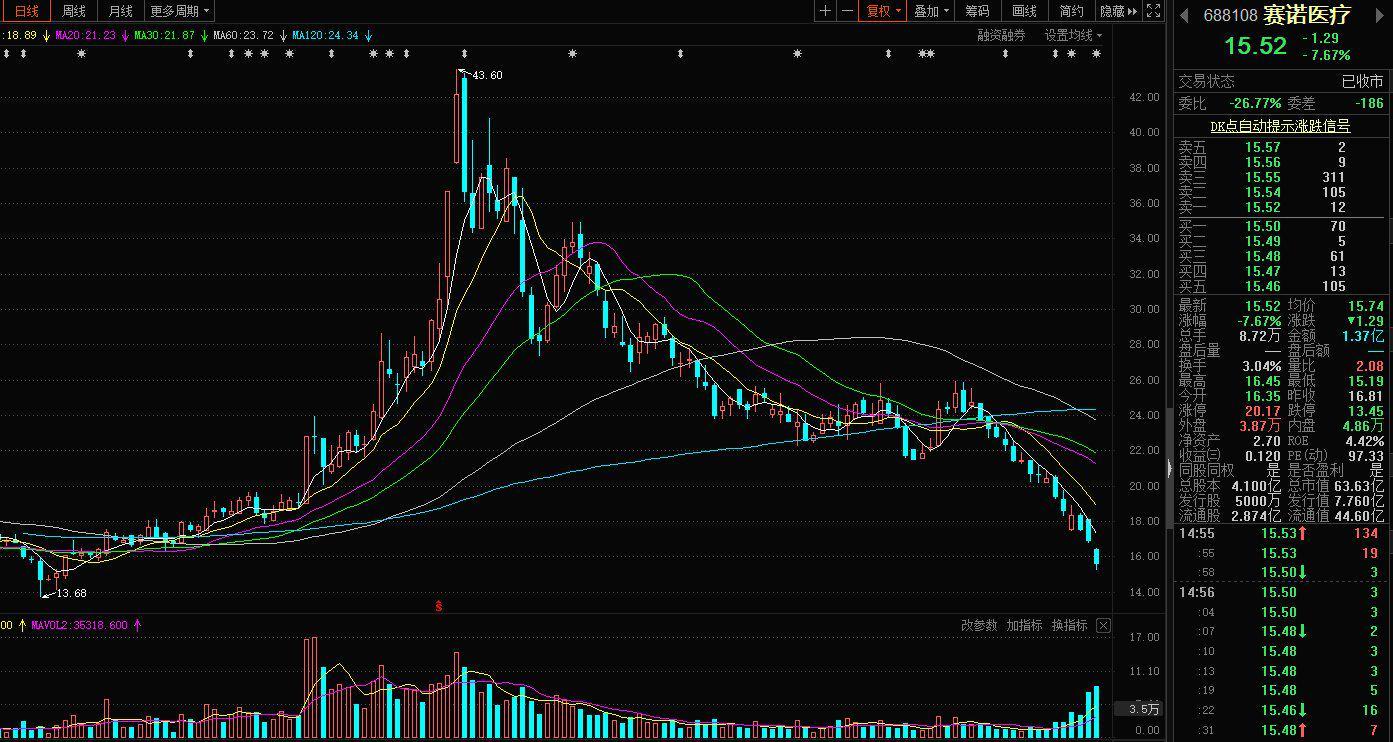Click the MAVOL2 up arrow indicator
This screenshot has width=1393, height=742.
(x=137, y=625)
